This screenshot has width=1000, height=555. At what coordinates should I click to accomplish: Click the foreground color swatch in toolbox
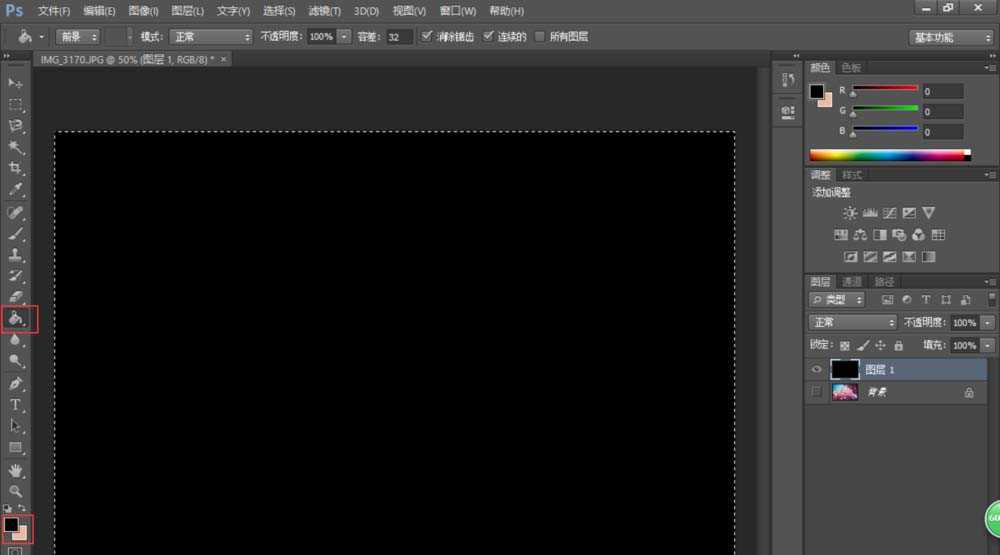(11, 524)
